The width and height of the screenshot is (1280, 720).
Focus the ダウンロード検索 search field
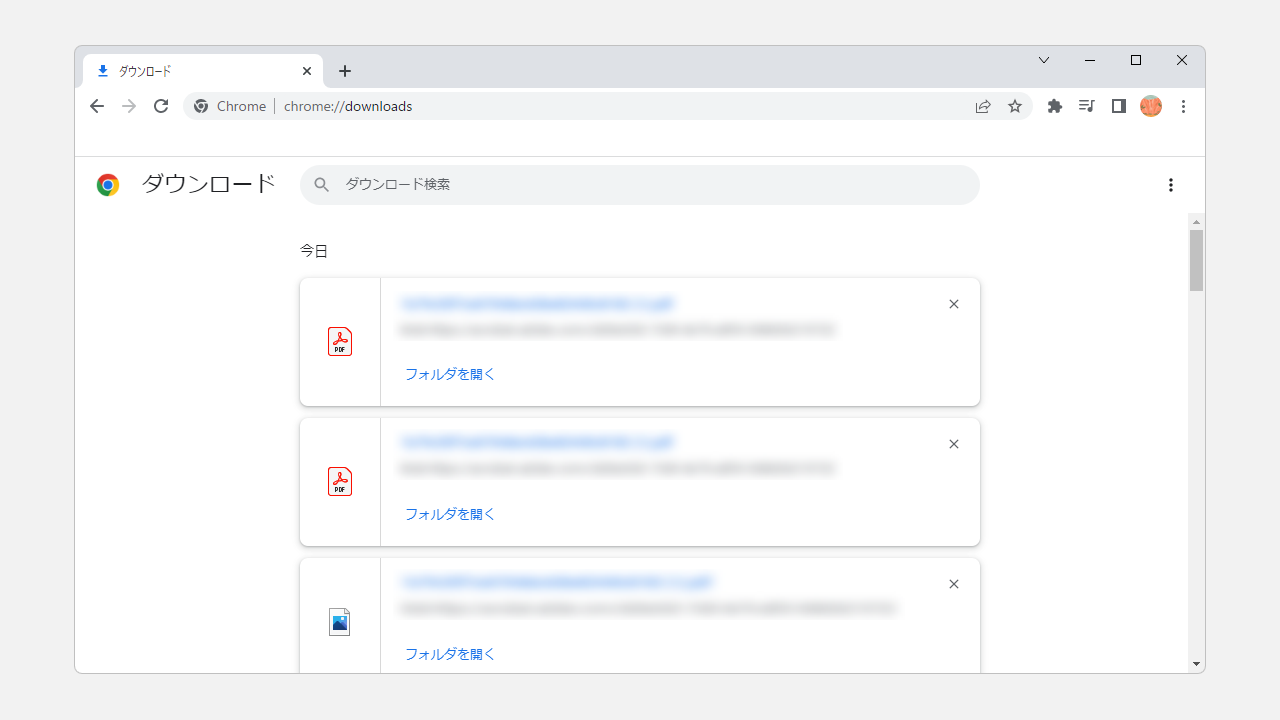(640, 185)
